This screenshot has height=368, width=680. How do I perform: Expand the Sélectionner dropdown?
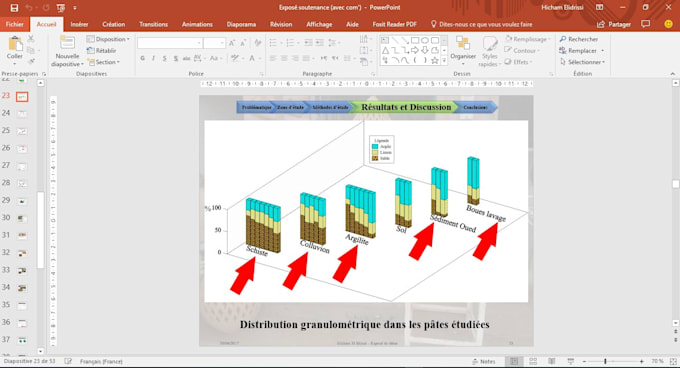tap(582, 62)
